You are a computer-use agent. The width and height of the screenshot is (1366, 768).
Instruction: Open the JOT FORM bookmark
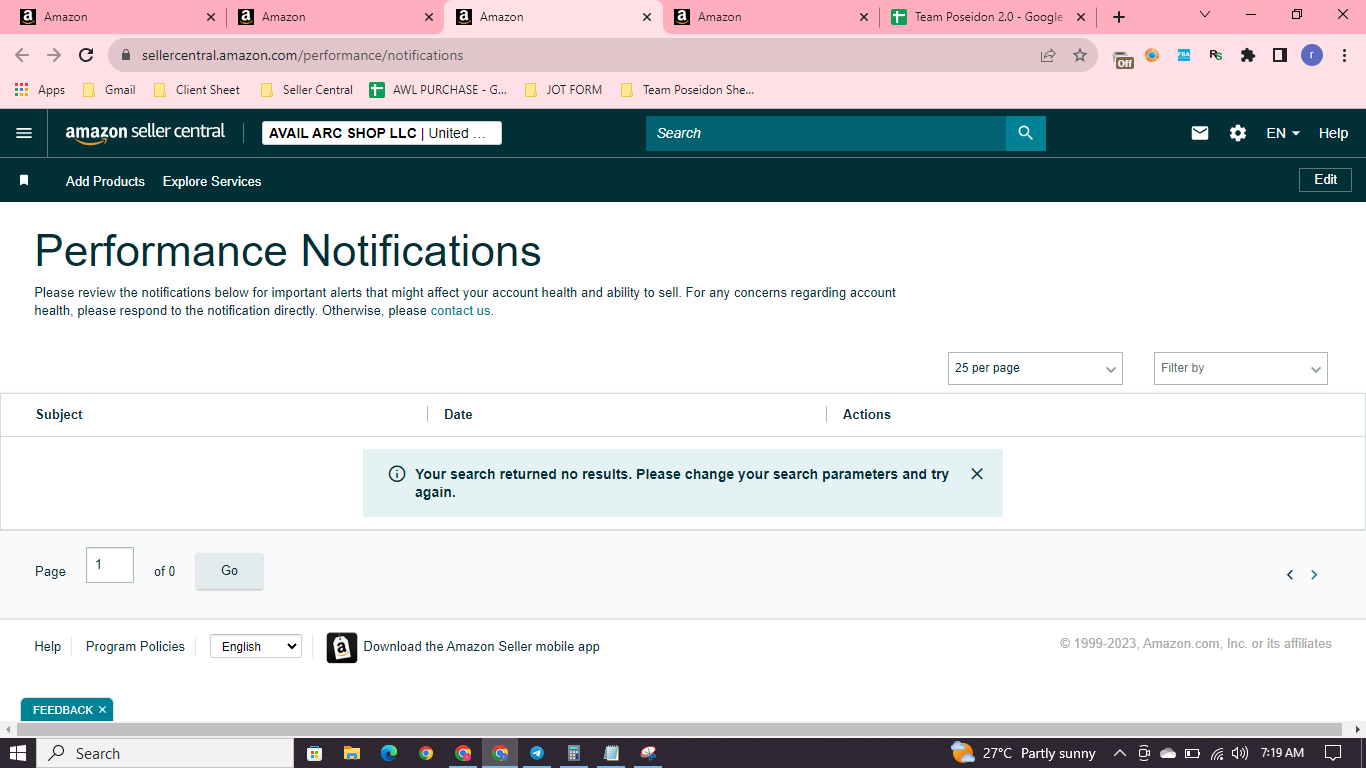coord(563,90)
